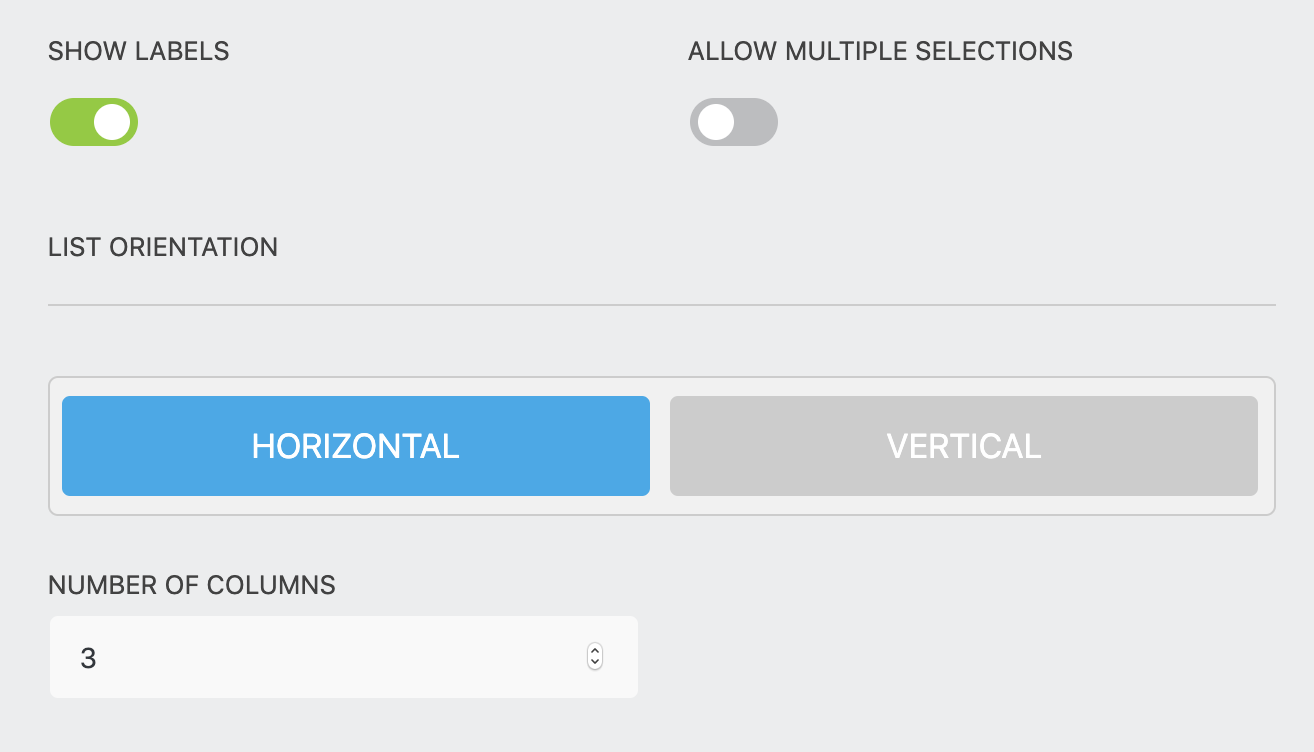This screenshot has width=1314, height=752.
Task: Select the value 3 in the columns input
Action: [89, 657]
